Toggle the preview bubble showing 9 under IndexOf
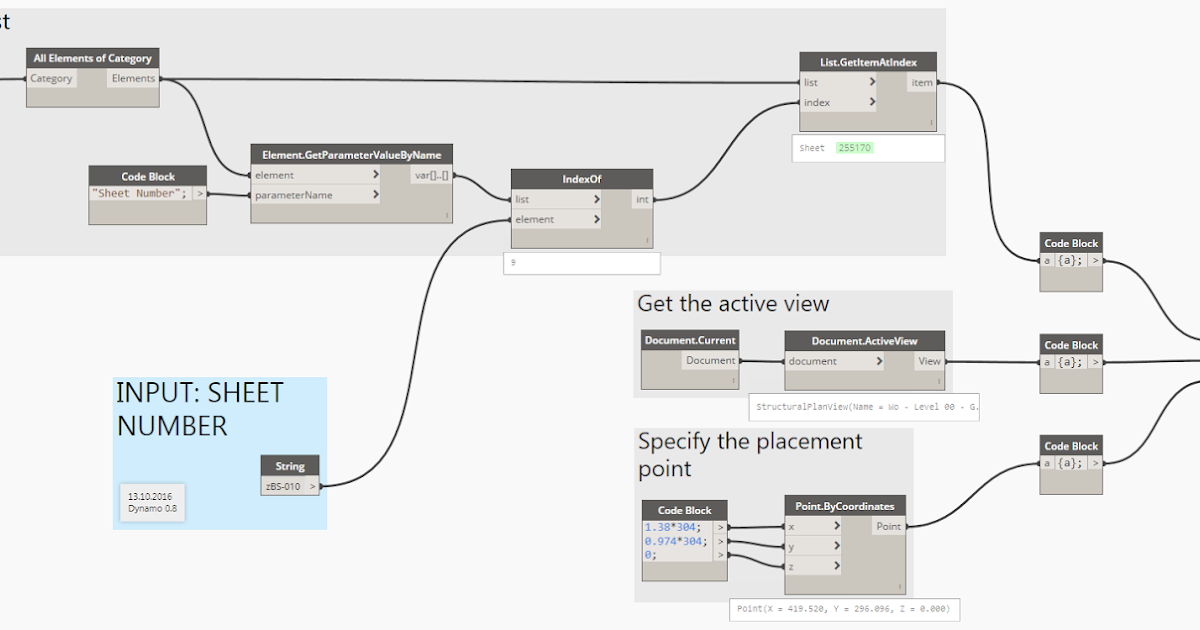Viewport: 1200px width, 630px height. pos(581,262)
